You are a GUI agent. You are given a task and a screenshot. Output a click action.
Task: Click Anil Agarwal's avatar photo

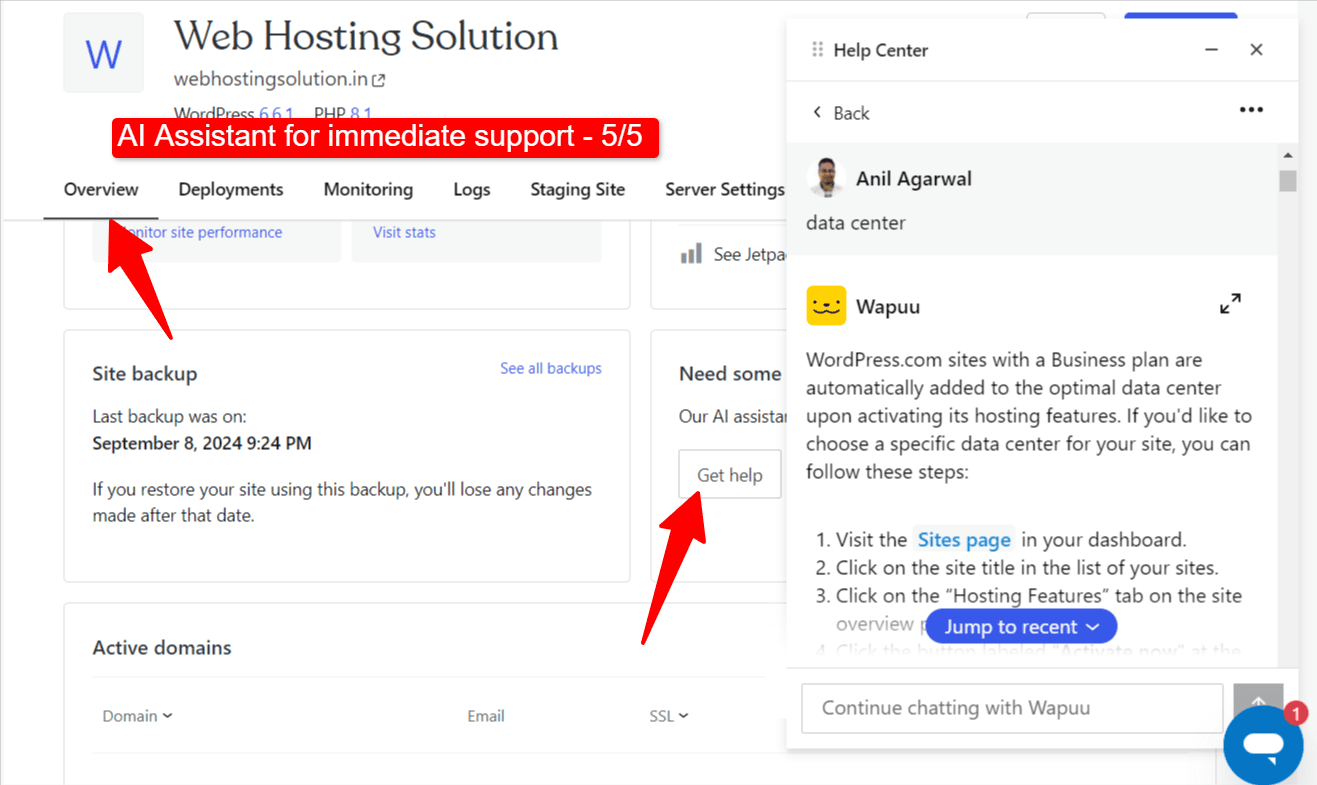[x=826, y=179]
